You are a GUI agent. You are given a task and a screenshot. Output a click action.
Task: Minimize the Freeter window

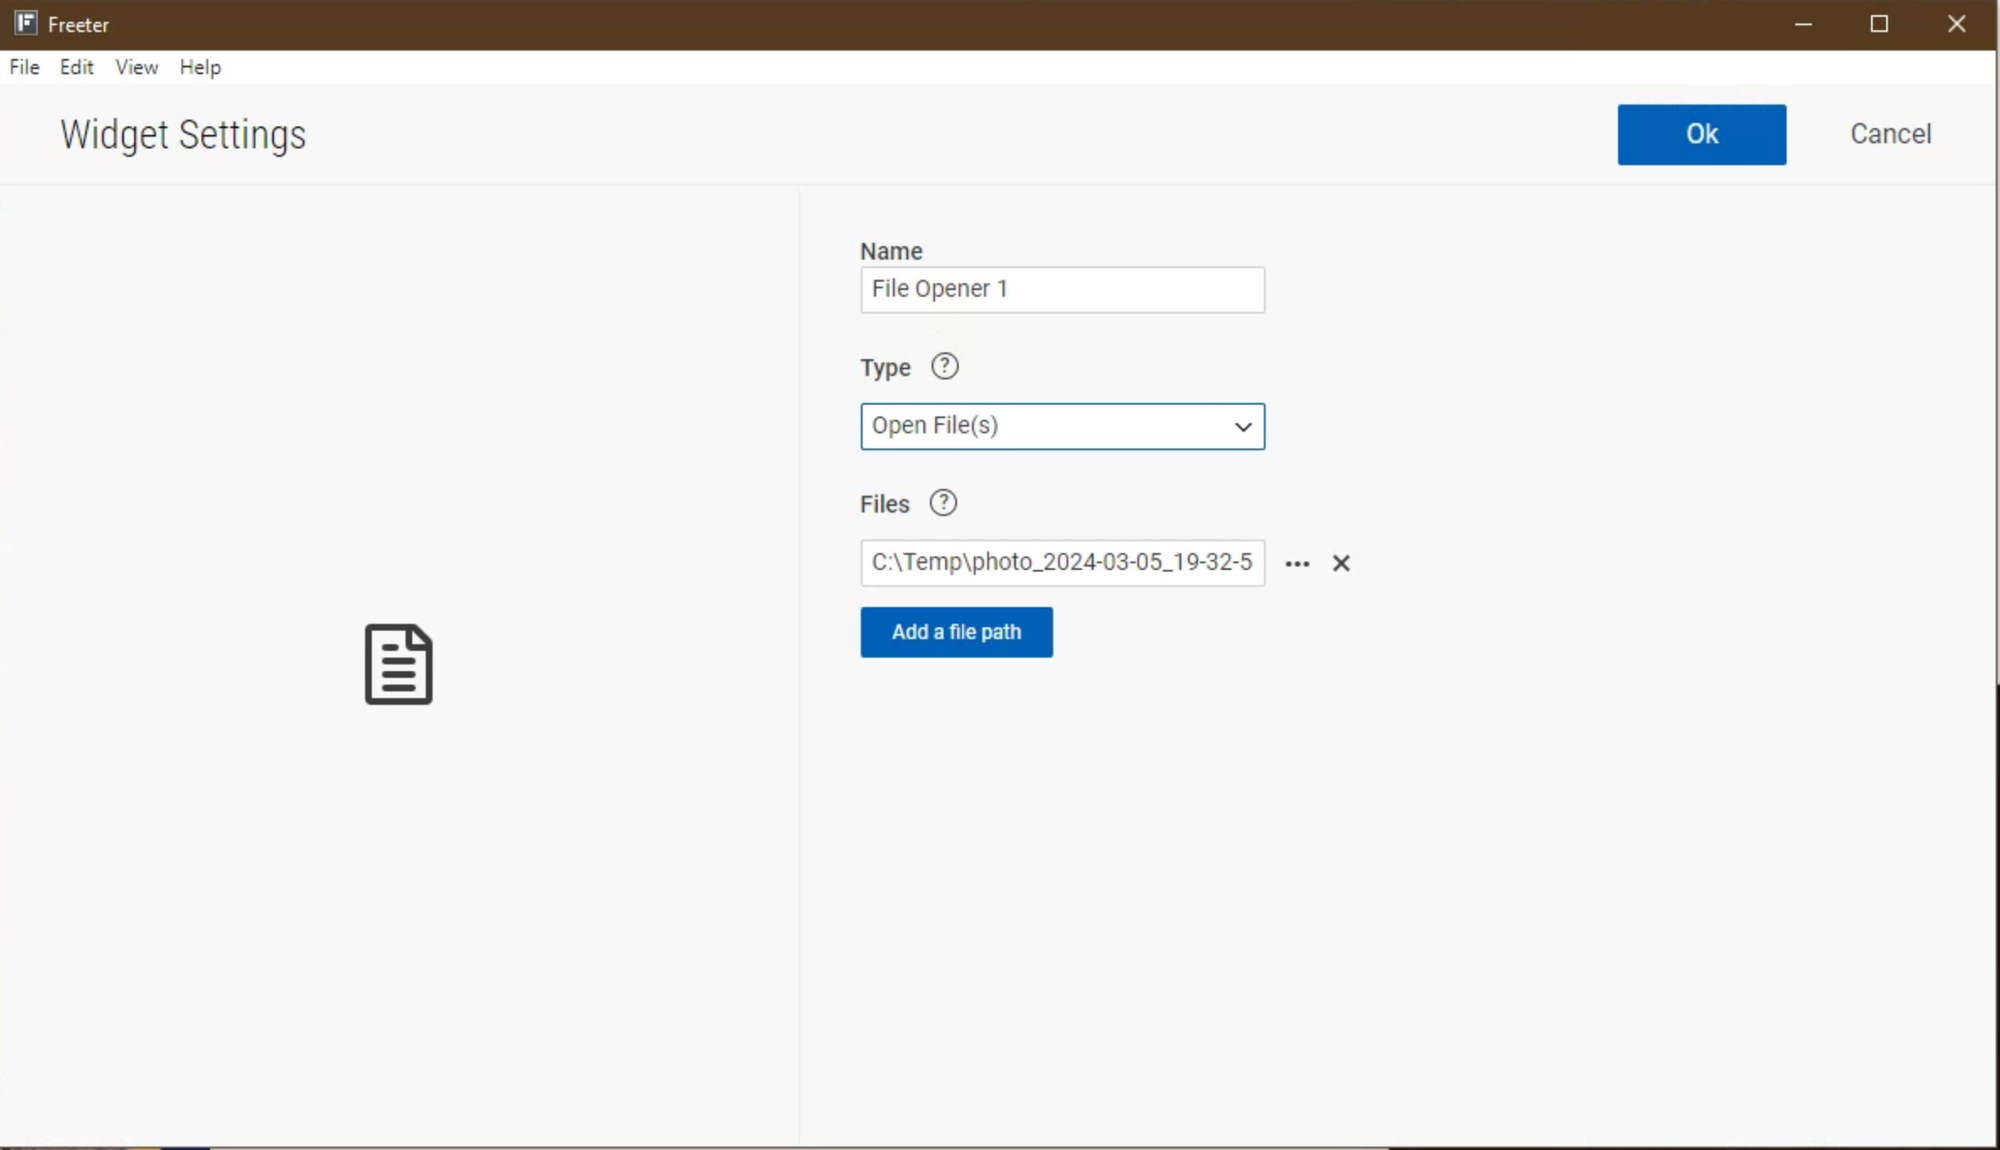pos(1803,24)
